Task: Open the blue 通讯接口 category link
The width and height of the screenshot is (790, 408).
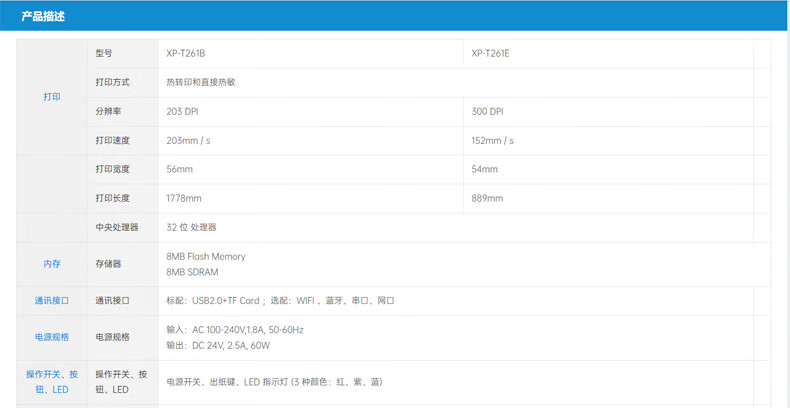Action: point(52,301)
